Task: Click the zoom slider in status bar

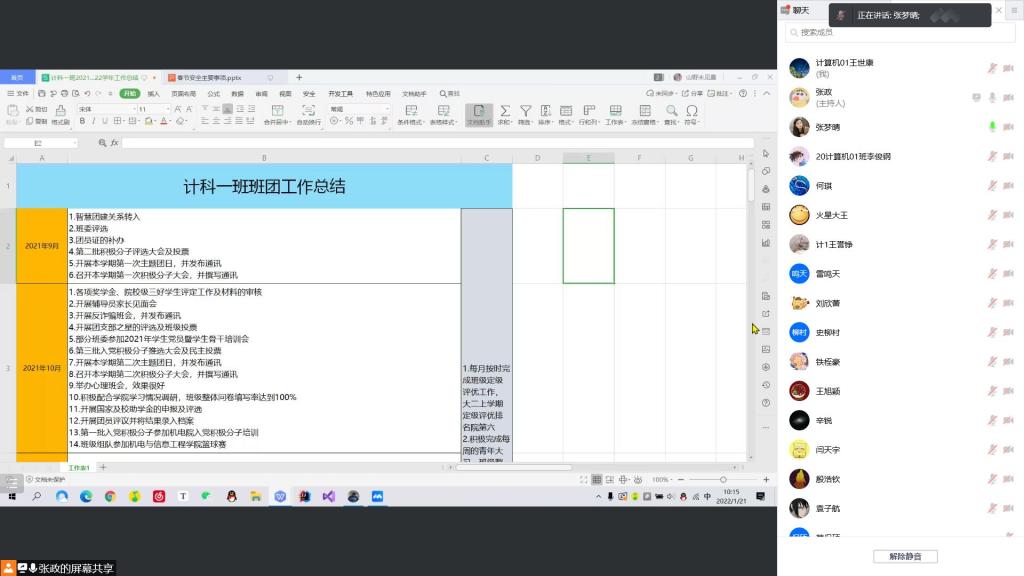Action: (x=723, y=480)
